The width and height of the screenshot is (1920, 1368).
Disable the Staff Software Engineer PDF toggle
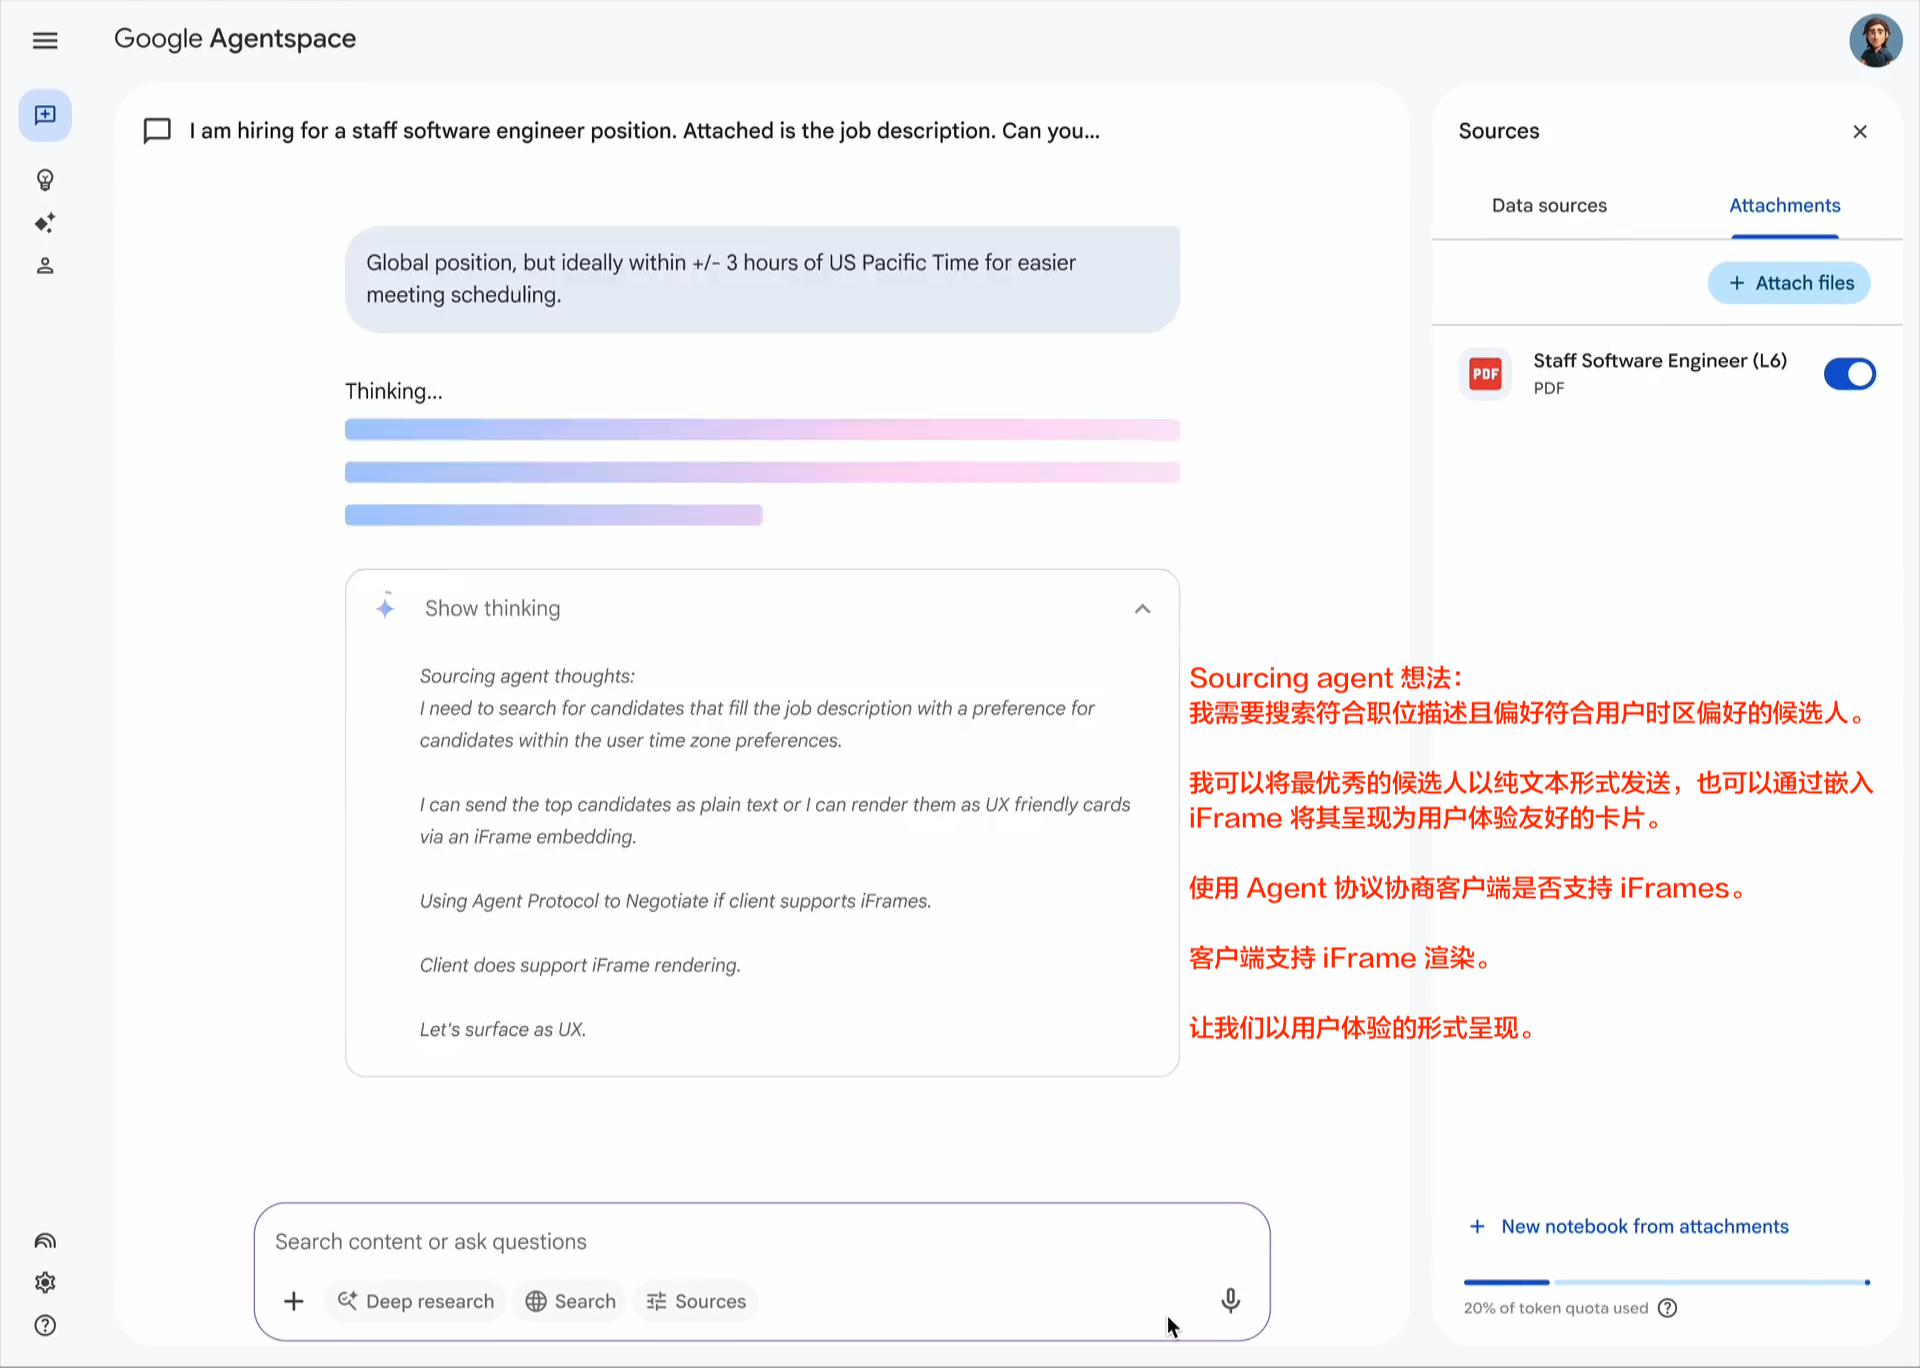[x=1849, y=374]
